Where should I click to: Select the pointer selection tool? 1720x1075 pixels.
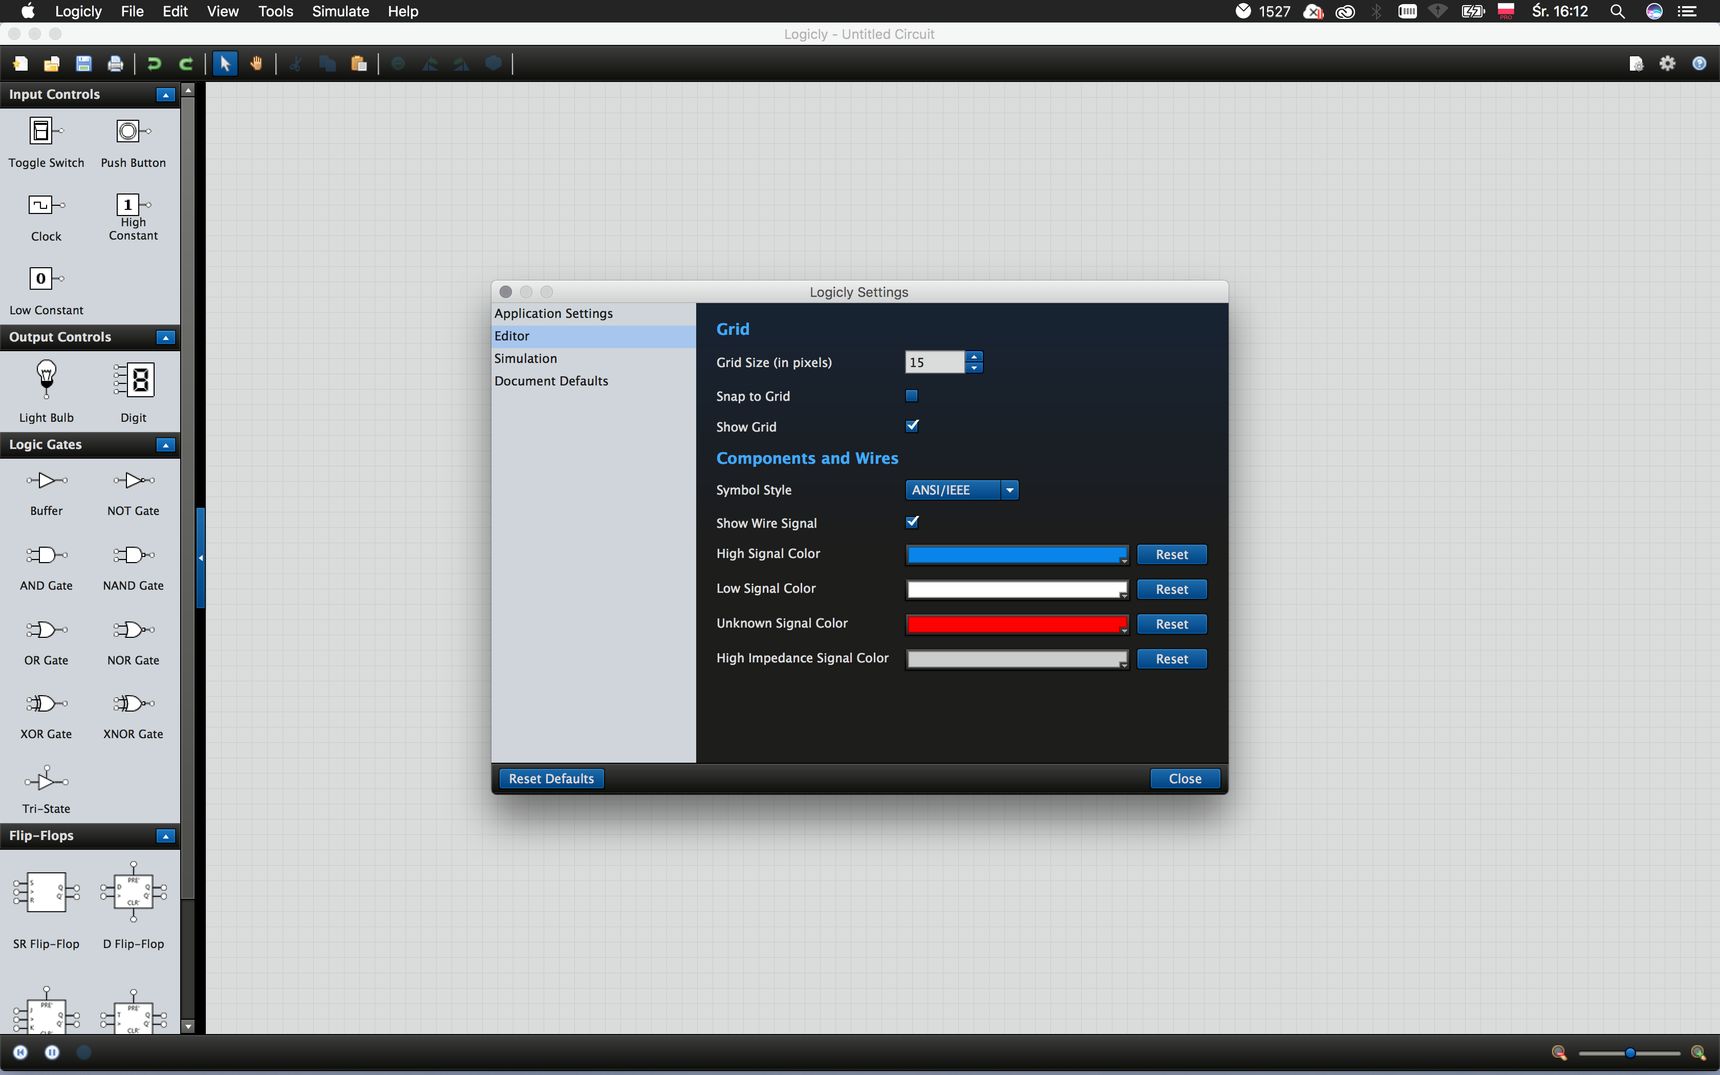tap(225, 64)
